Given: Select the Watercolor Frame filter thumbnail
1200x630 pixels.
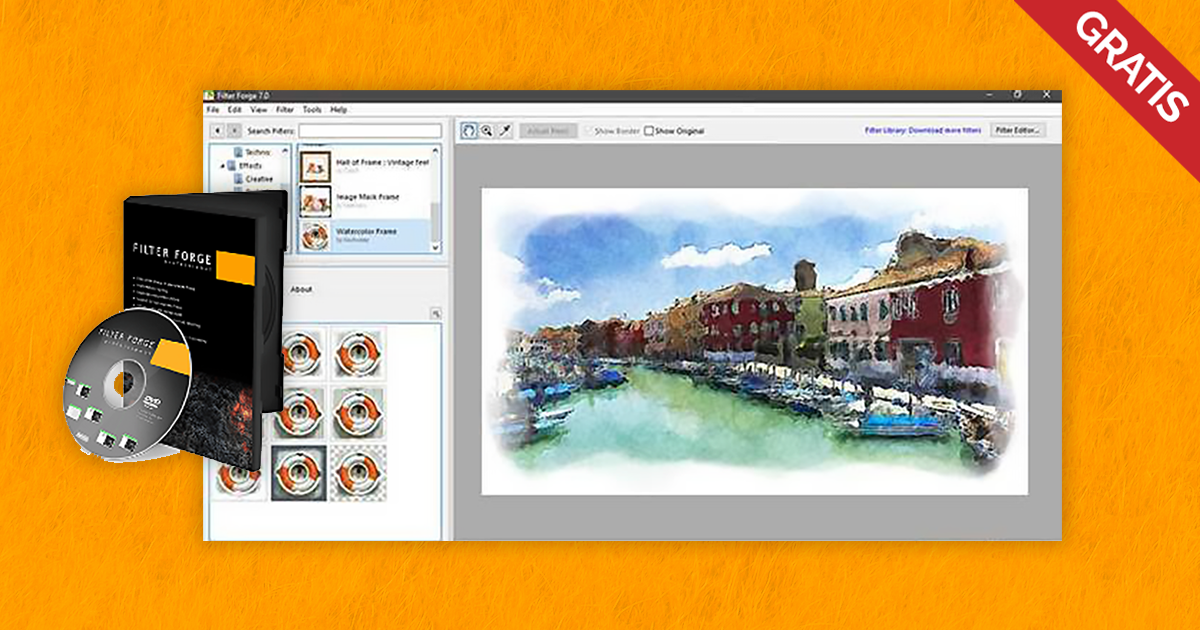Looking at the screenshot, I should pos(316,235).
